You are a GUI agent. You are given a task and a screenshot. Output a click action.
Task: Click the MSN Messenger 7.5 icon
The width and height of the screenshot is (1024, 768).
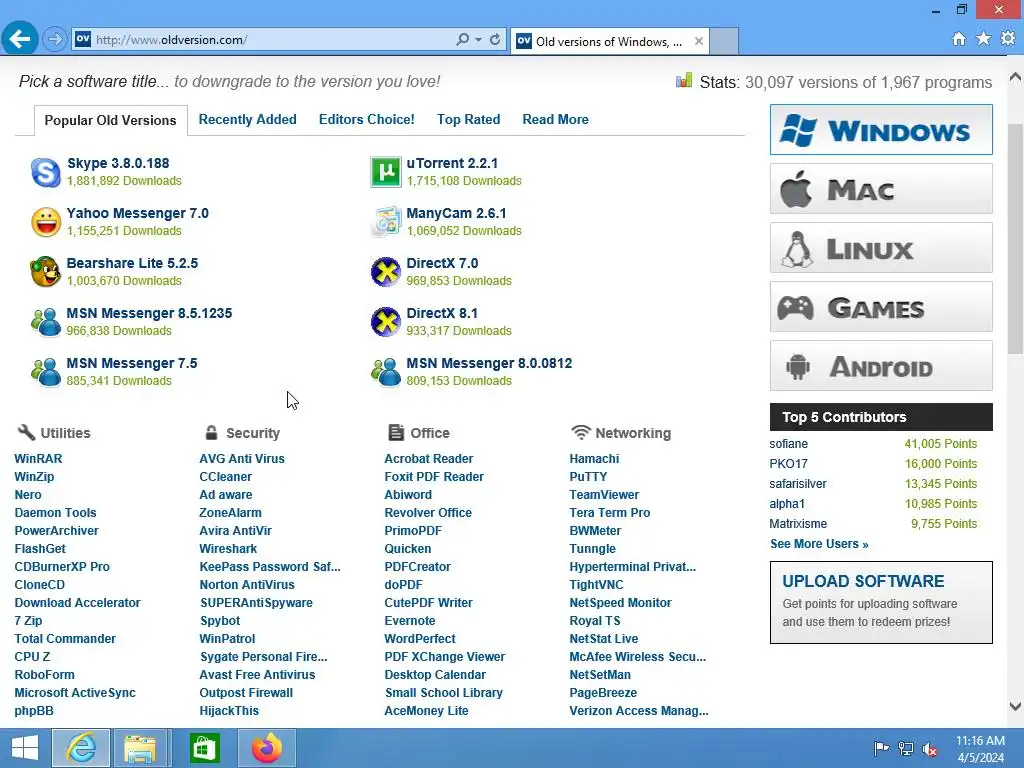[x=46, y=372]
